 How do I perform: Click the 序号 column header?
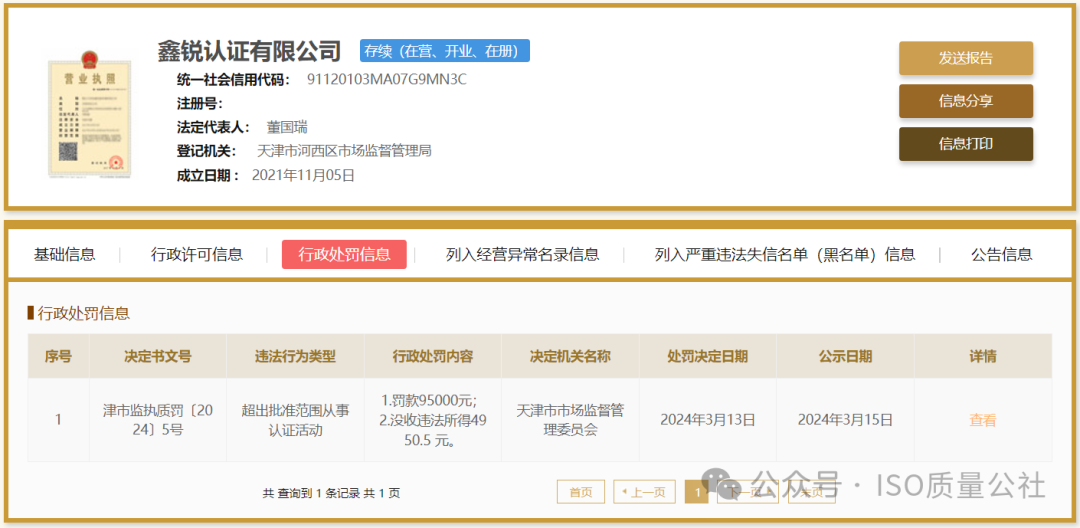(59, 356)
